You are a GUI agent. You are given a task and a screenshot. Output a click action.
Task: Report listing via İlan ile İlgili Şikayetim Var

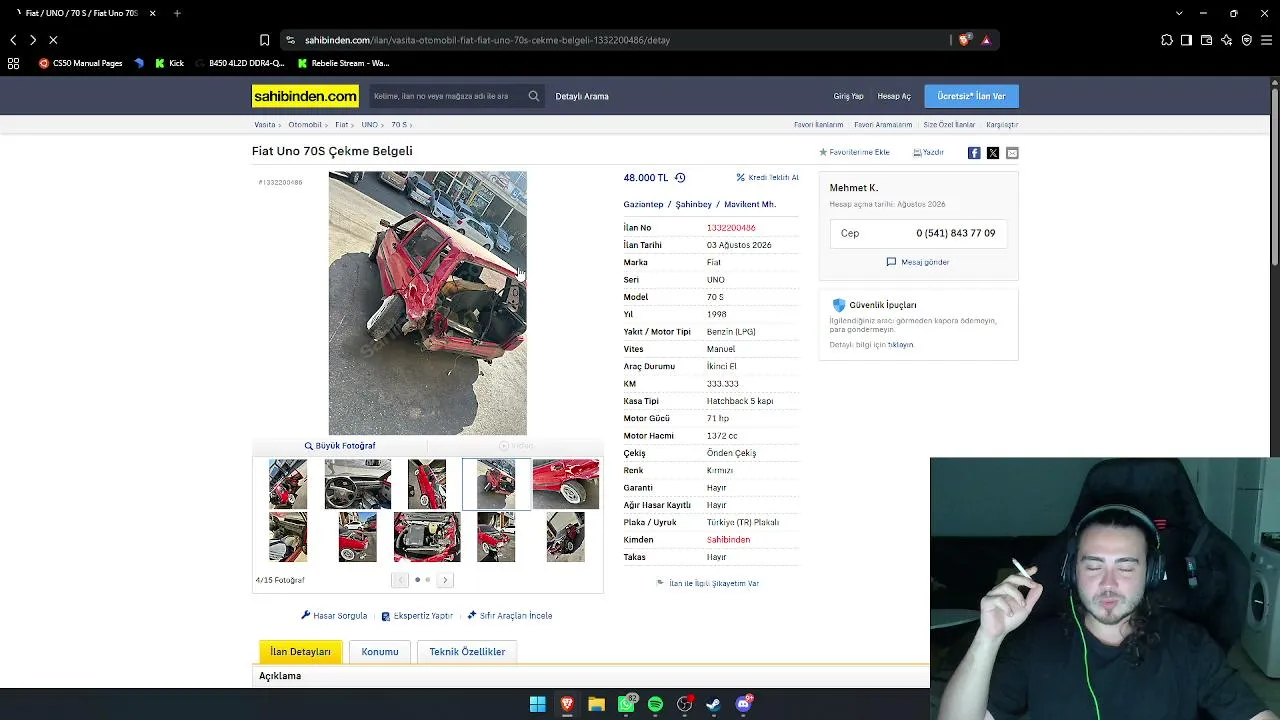click(x=708, y=583)
